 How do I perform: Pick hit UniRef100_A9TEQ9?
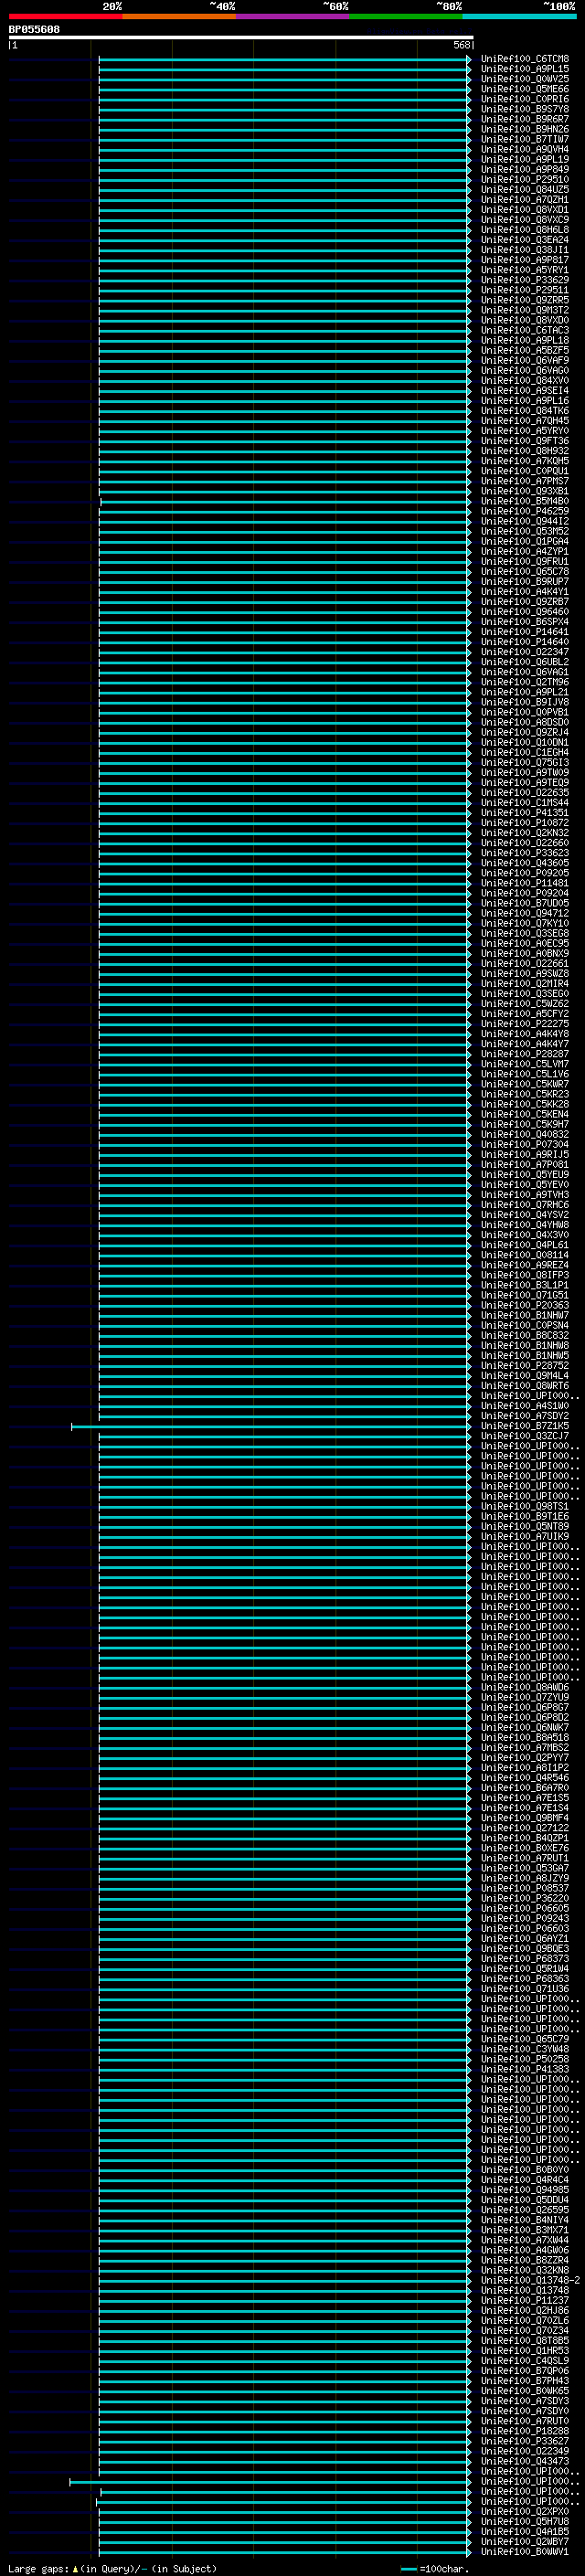point(524,783)
